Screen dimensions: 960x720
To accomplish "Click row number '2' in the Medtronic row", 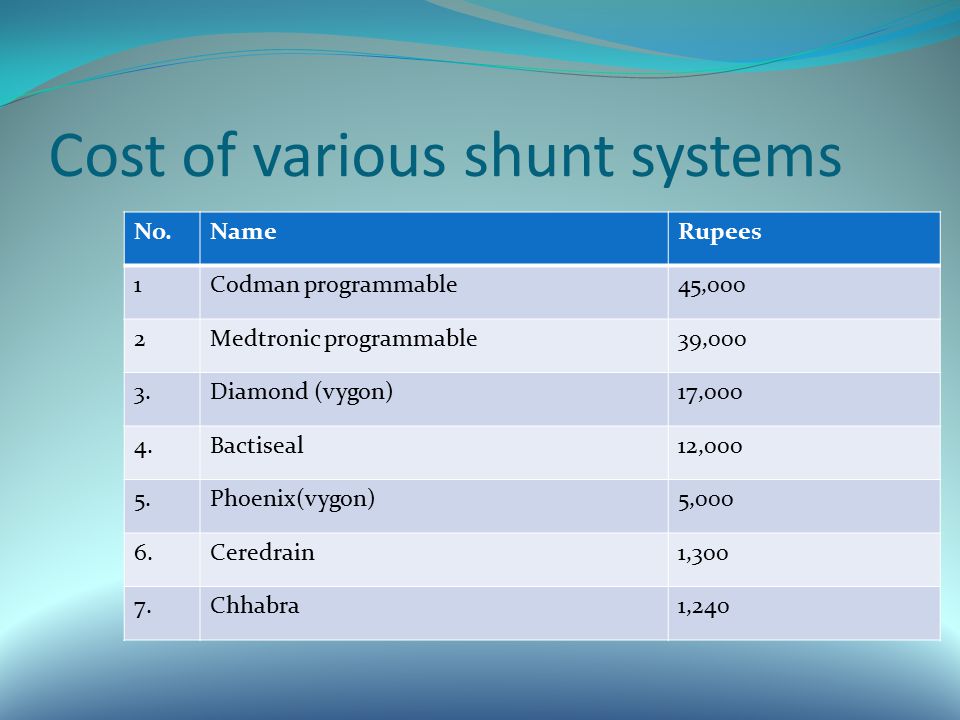I will tap(162, 345).
